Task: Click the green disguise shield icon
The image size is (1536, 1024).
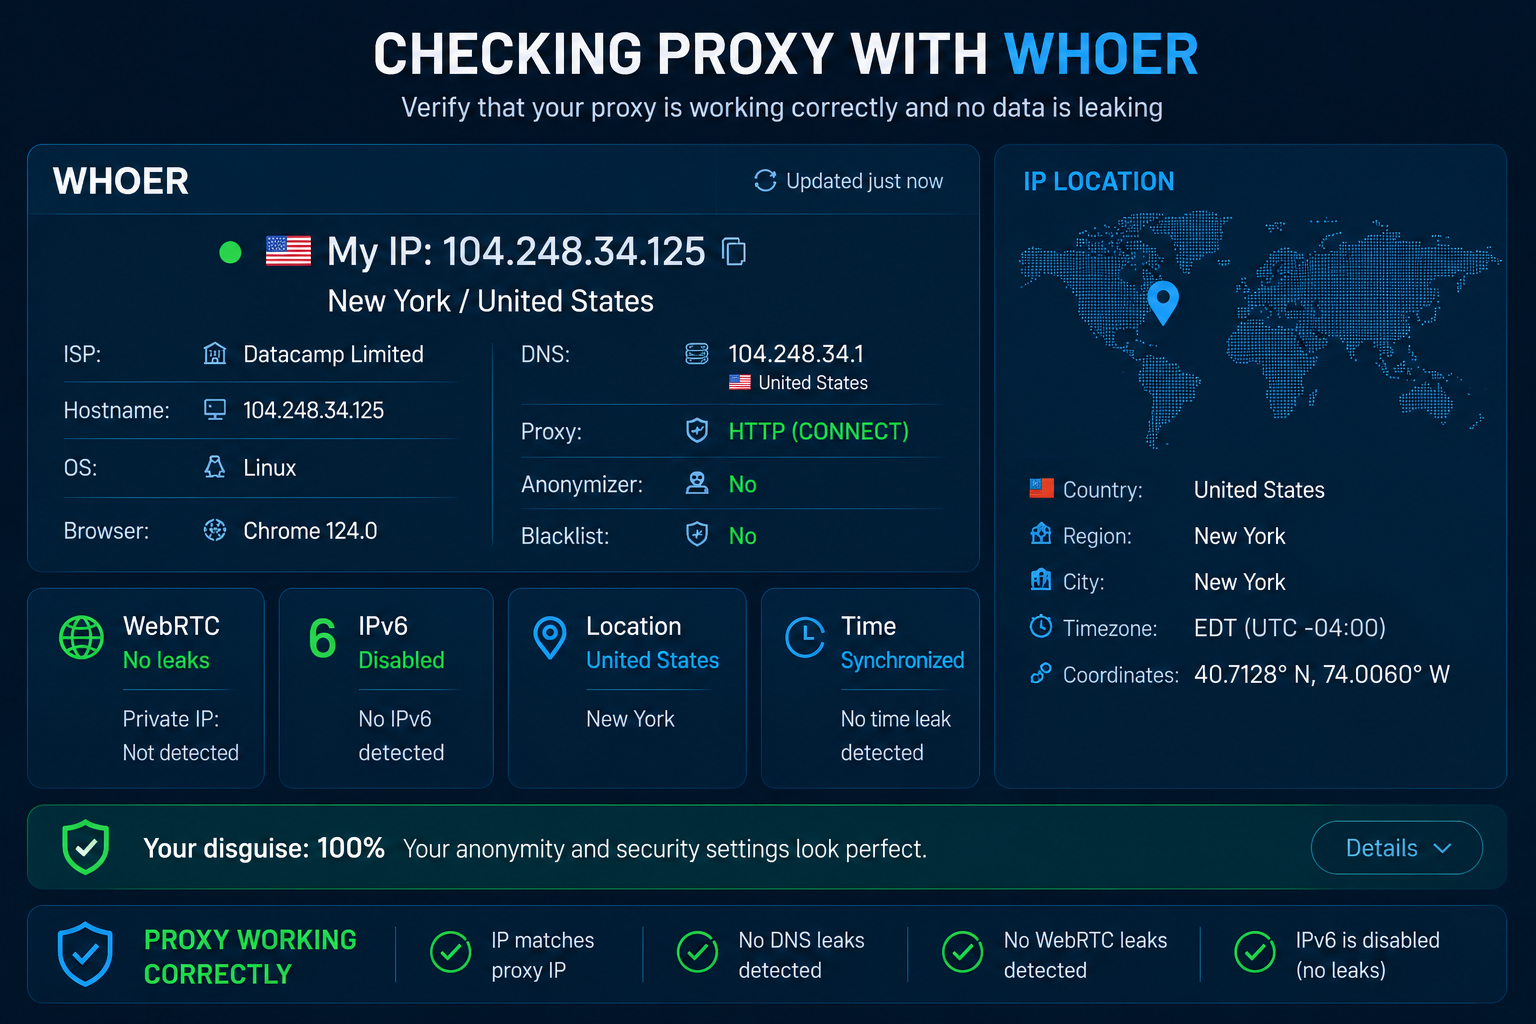Action: pyautogui.click(x=86, y=847)
